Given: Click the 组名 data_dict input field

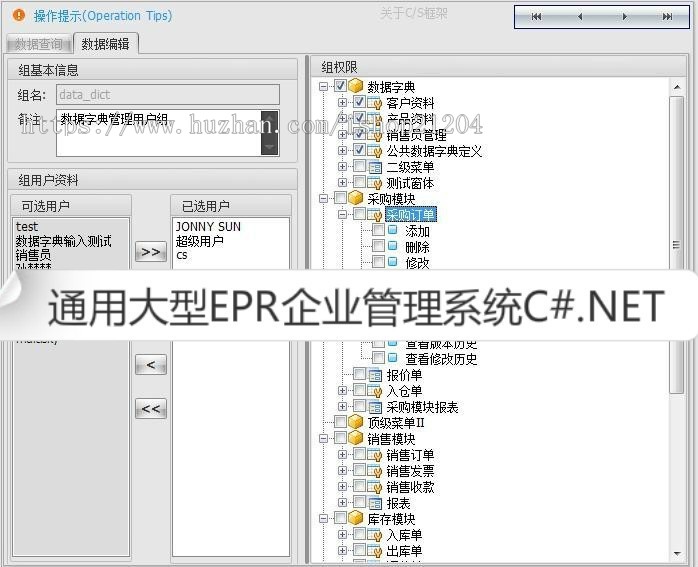Looking at the screenshot, I should 168,95.
